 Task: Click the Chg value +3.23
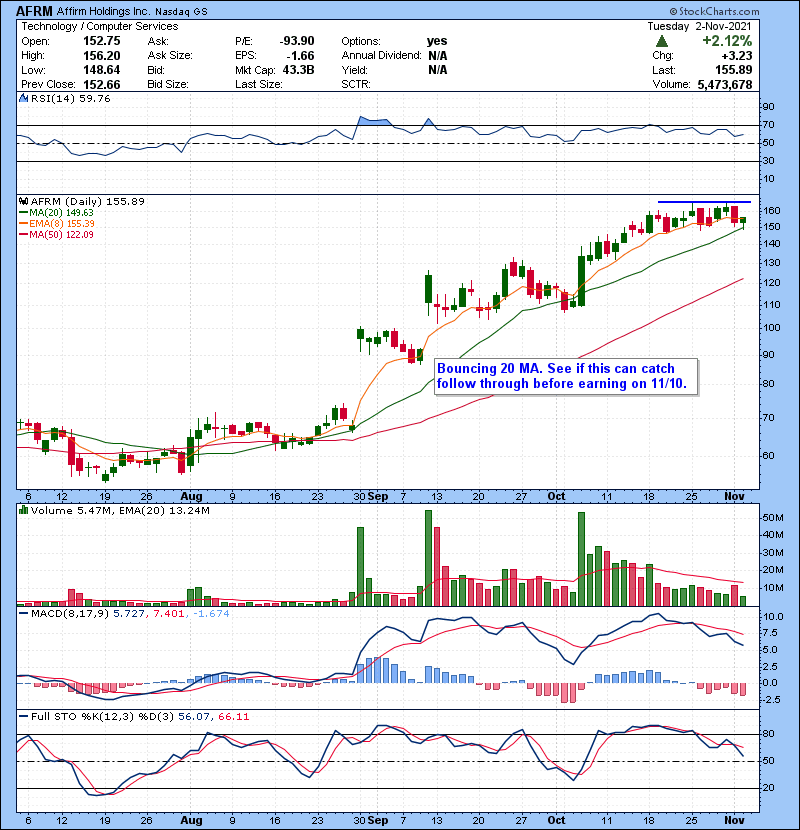point(736,56)
